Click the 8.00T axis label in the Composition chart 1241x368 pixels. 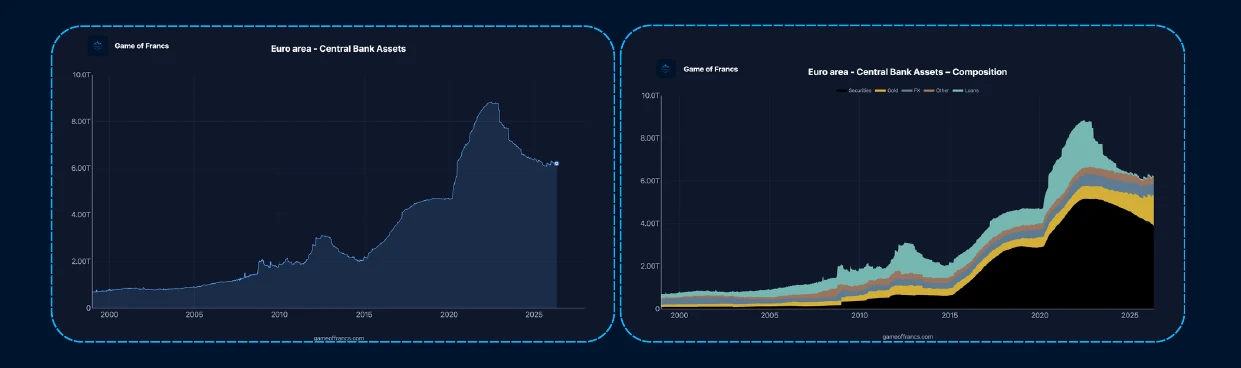[649, 139]
